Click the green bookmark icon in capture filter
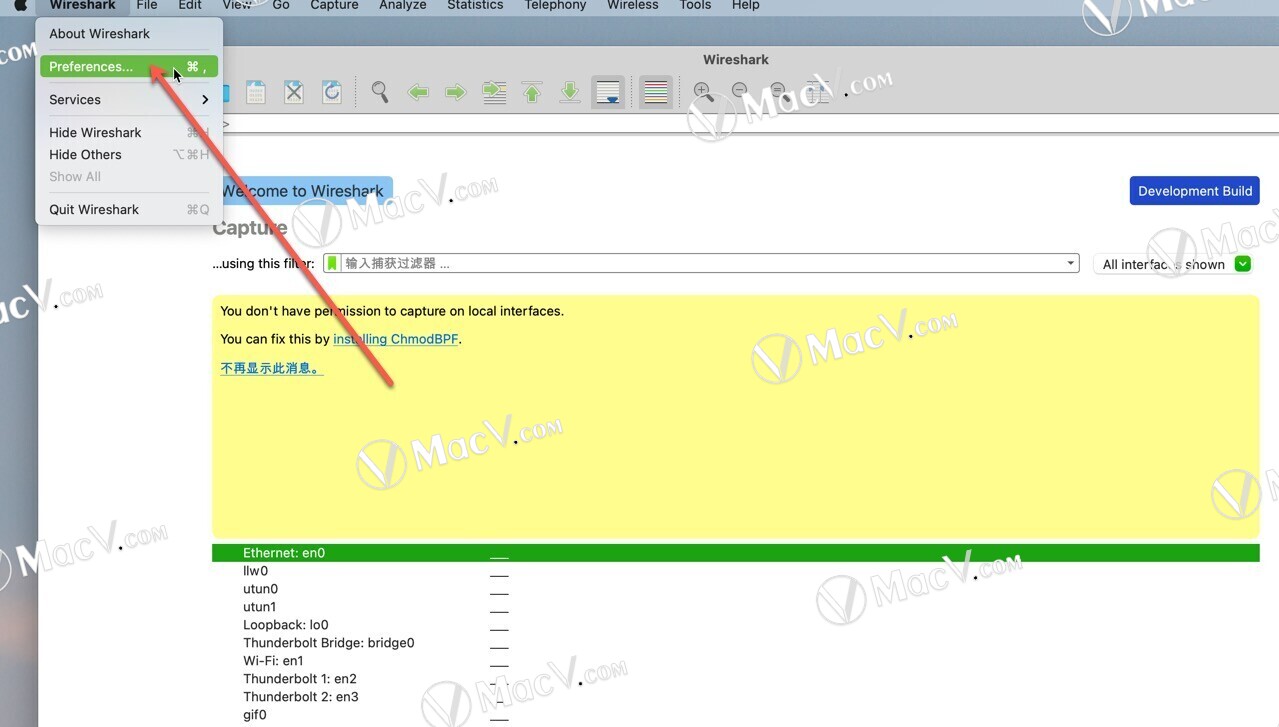This screenshot has width=1279, height=727. (x=332, y=264)
